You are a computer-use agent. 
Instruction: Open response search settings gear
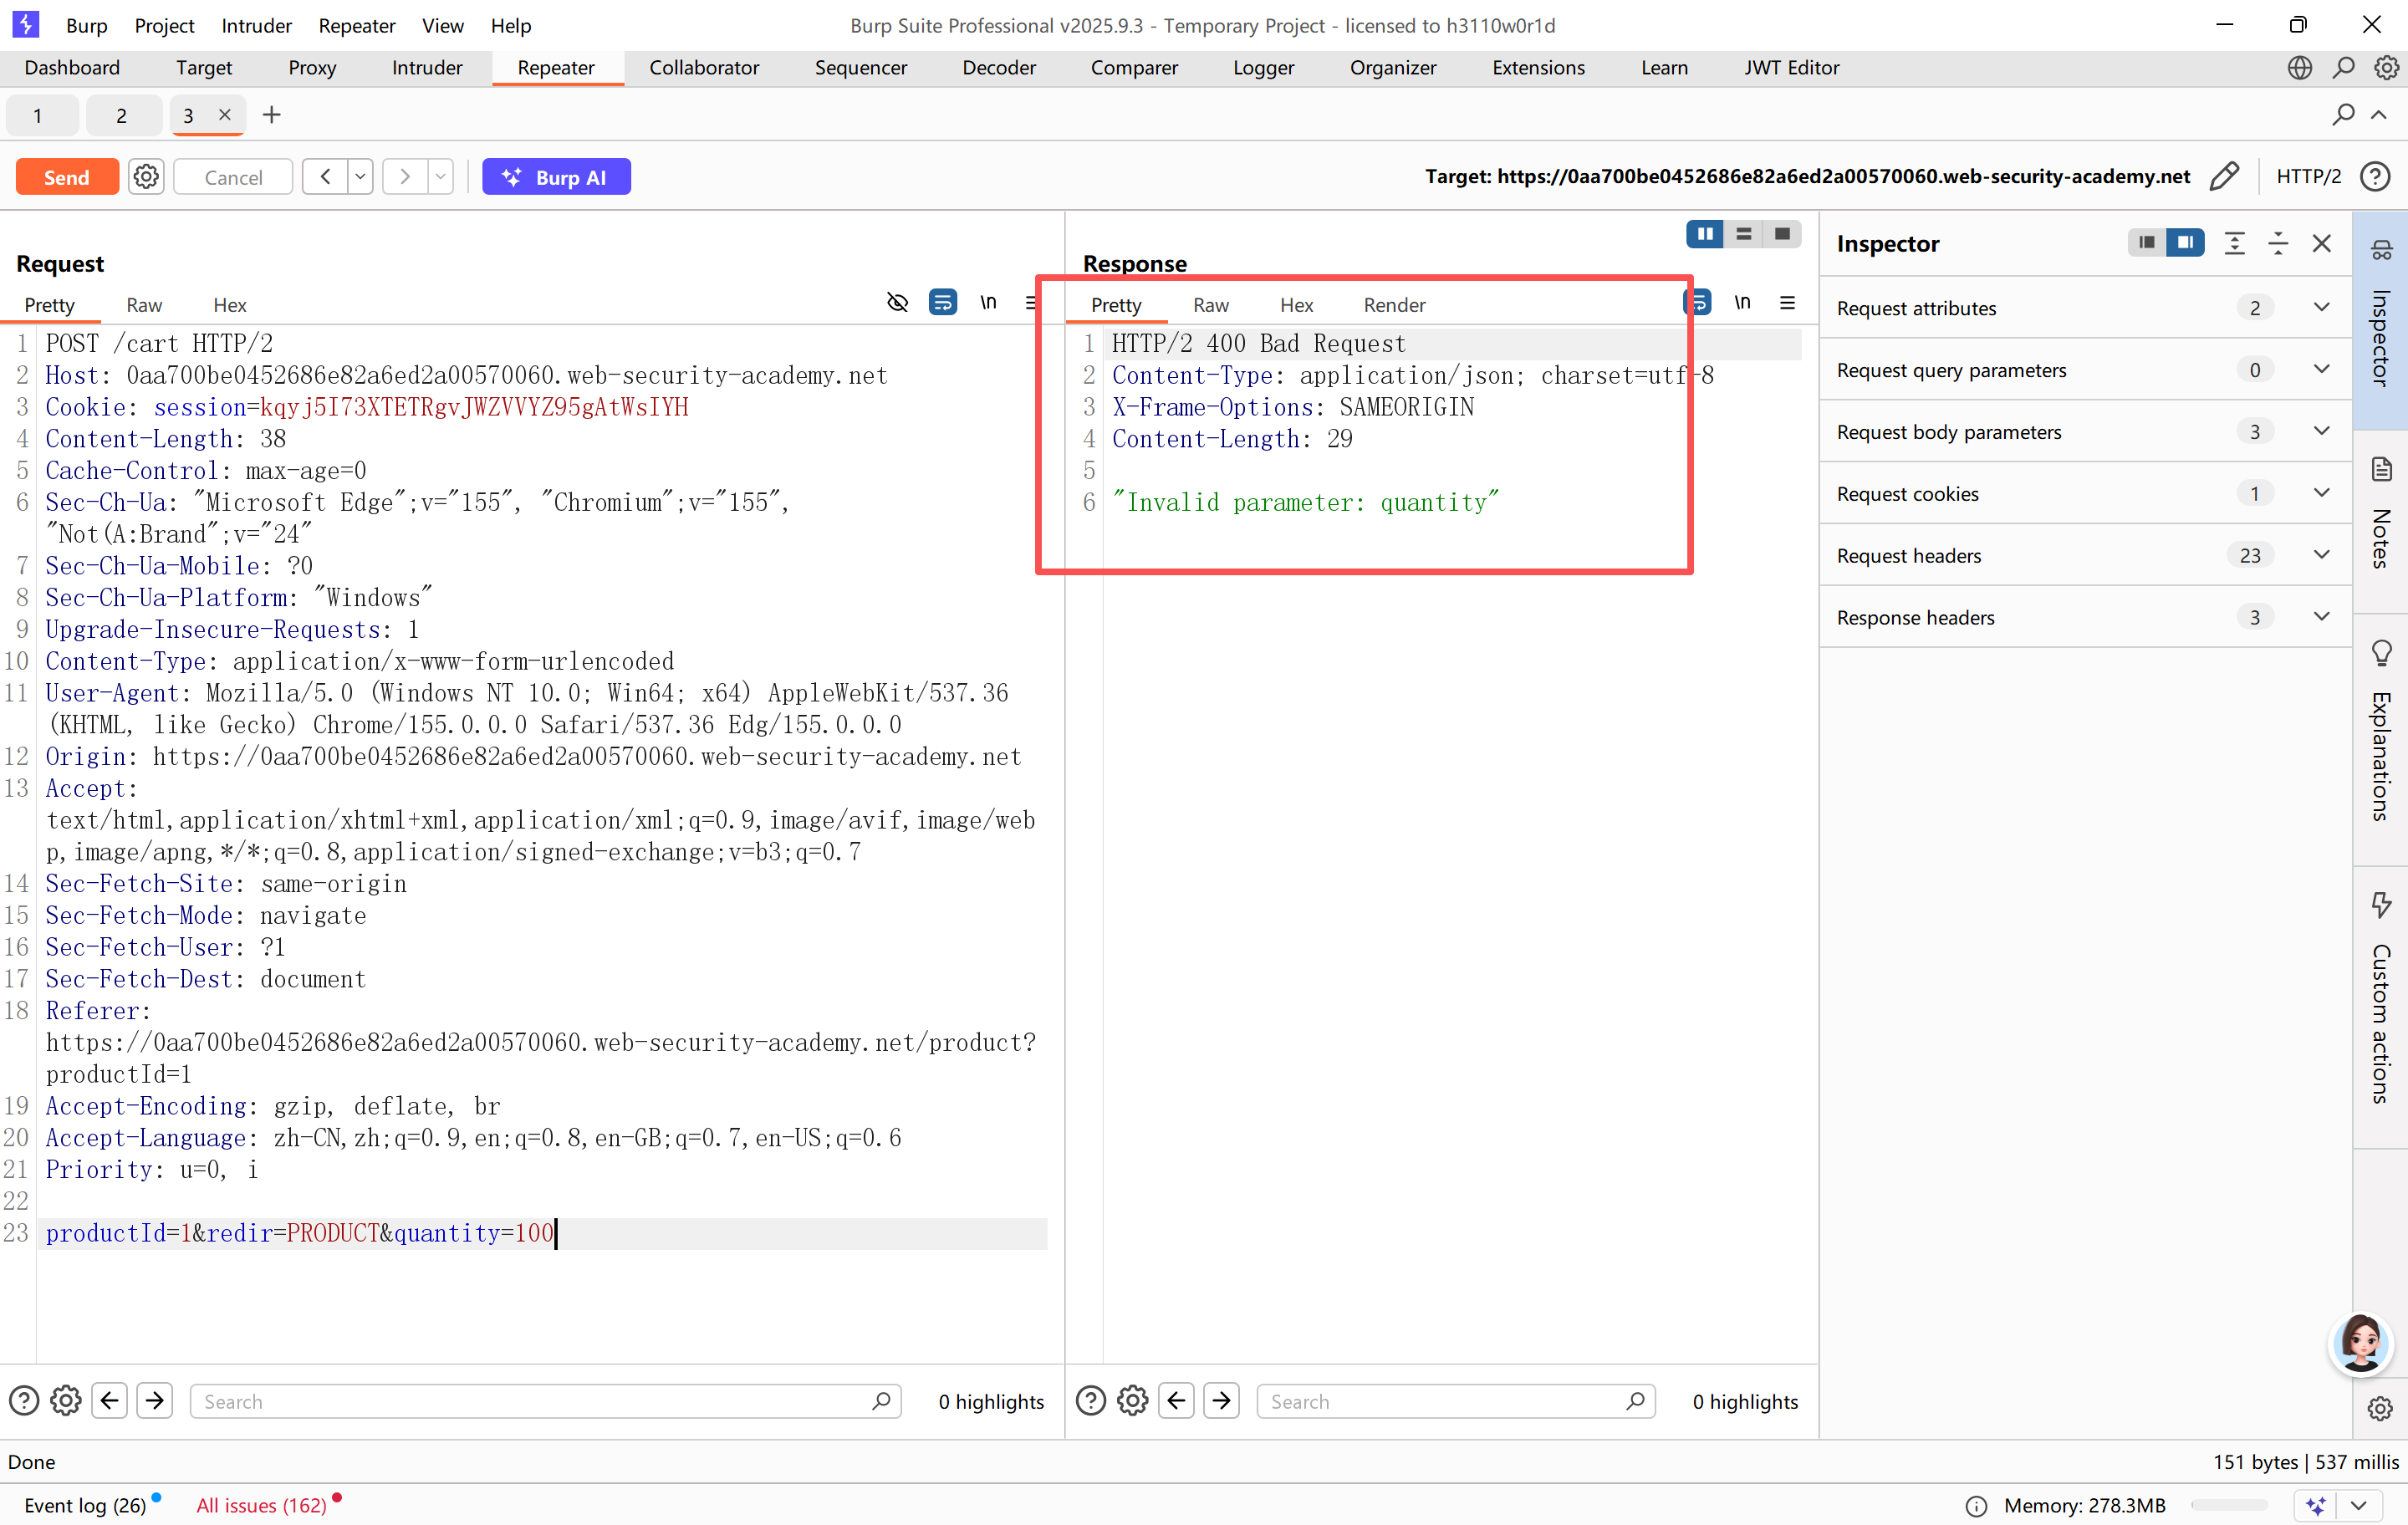pyautogui.click(x=1133, y=1401)
